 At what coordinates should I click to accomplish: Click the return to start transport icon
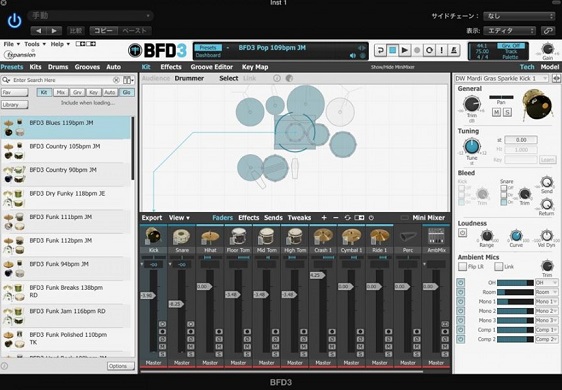click(380, 51)
